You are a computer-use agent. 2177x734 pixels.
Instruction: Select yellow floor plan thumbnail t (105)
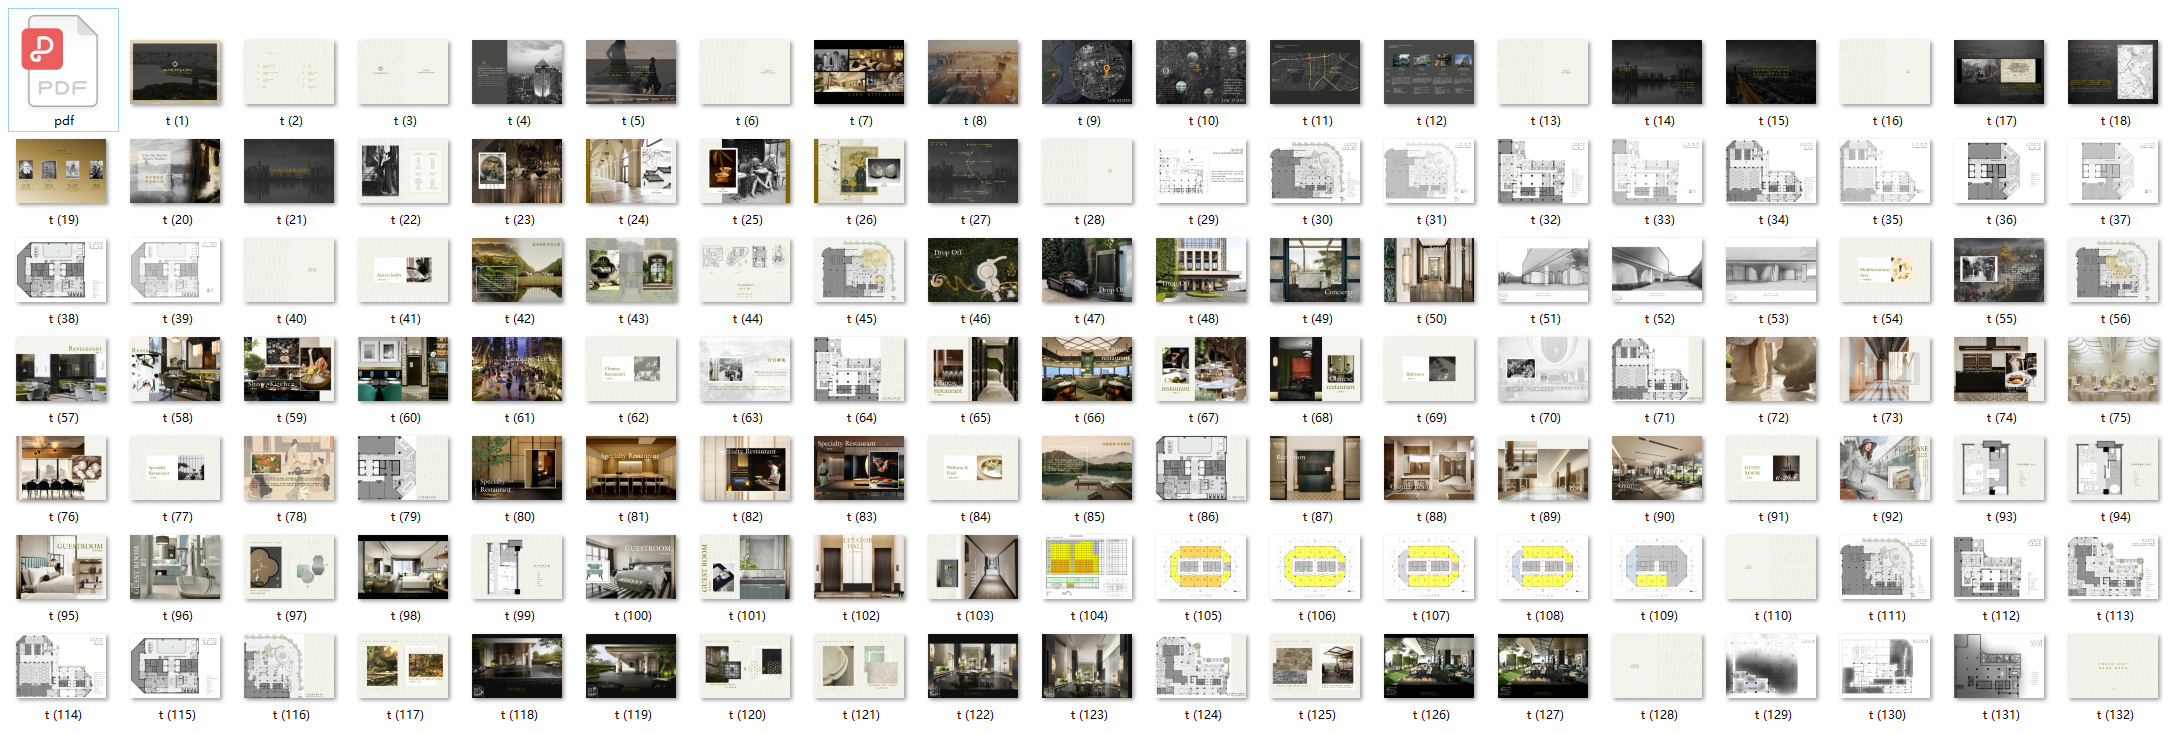pyautogui.click(x=1201, y=568)
